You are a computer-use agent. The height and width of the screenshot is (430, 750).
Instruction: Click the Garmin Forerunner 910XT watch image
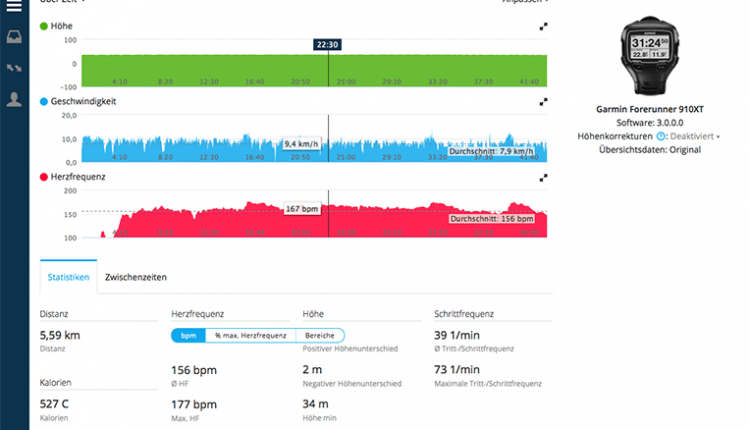point(650,55)
